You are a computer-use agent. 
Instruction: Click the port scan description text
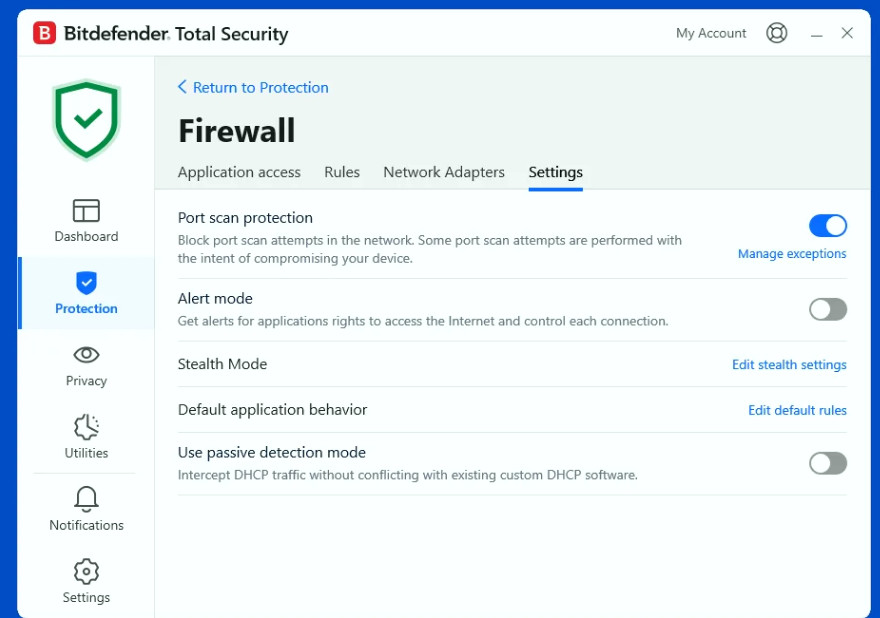[x=430, y=249]
